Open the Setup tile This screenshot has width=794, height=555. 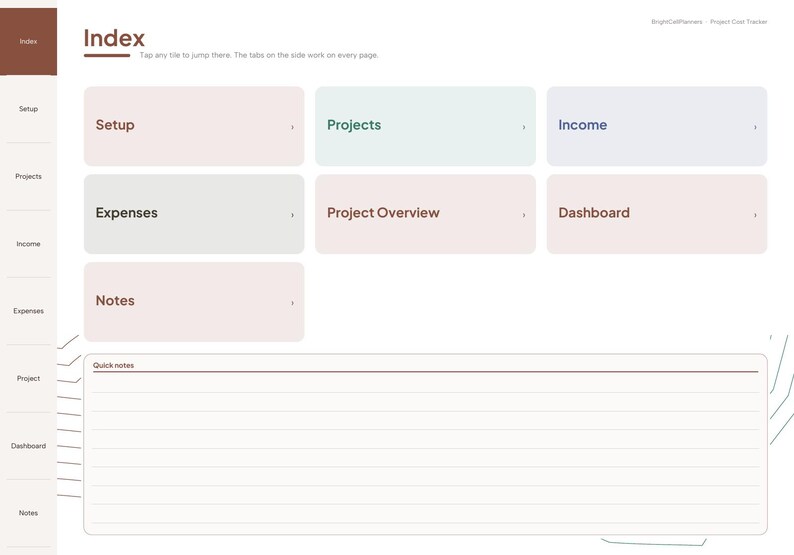click(x=194, y=126)
